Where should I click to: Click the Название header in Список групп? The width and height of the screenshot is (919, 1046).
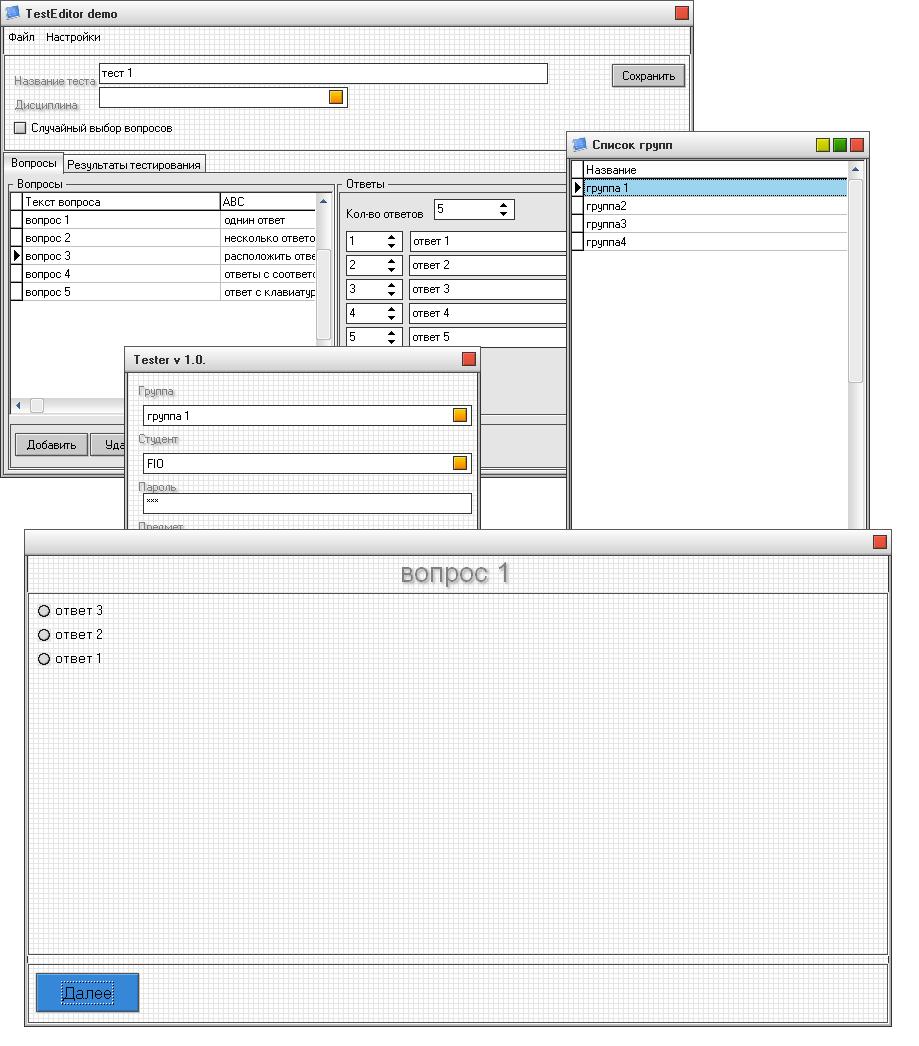tap(715, 169)
